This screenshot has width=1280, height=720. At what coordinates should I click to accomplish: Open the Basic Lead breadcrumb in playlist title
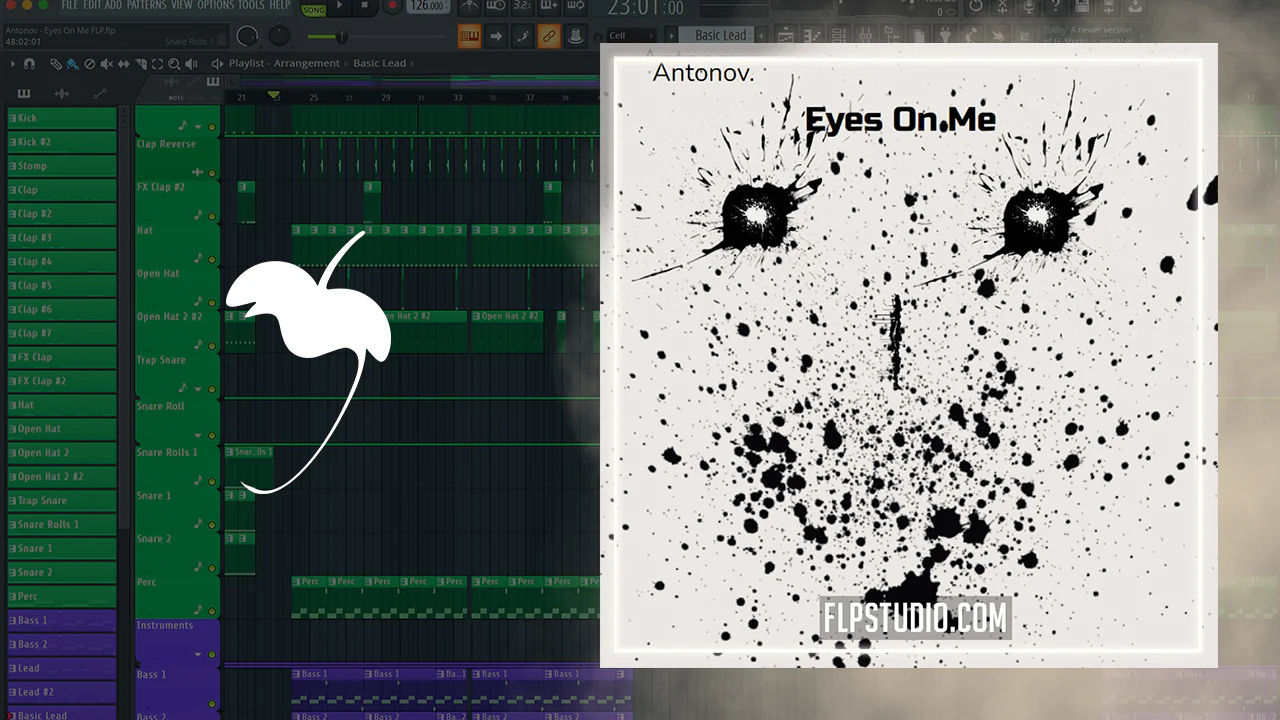(380, 63)
